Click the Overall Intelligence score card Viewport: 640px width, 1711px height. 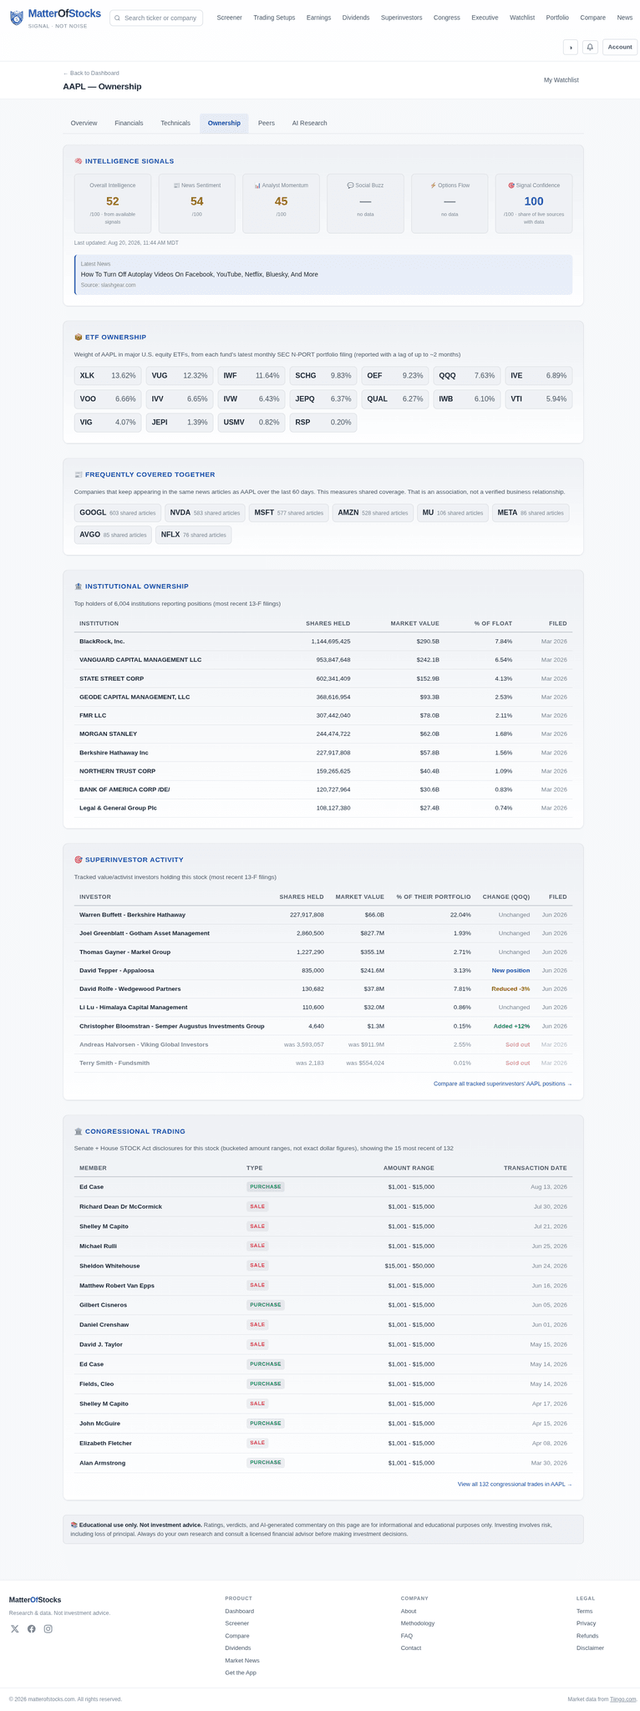[113, 203]
